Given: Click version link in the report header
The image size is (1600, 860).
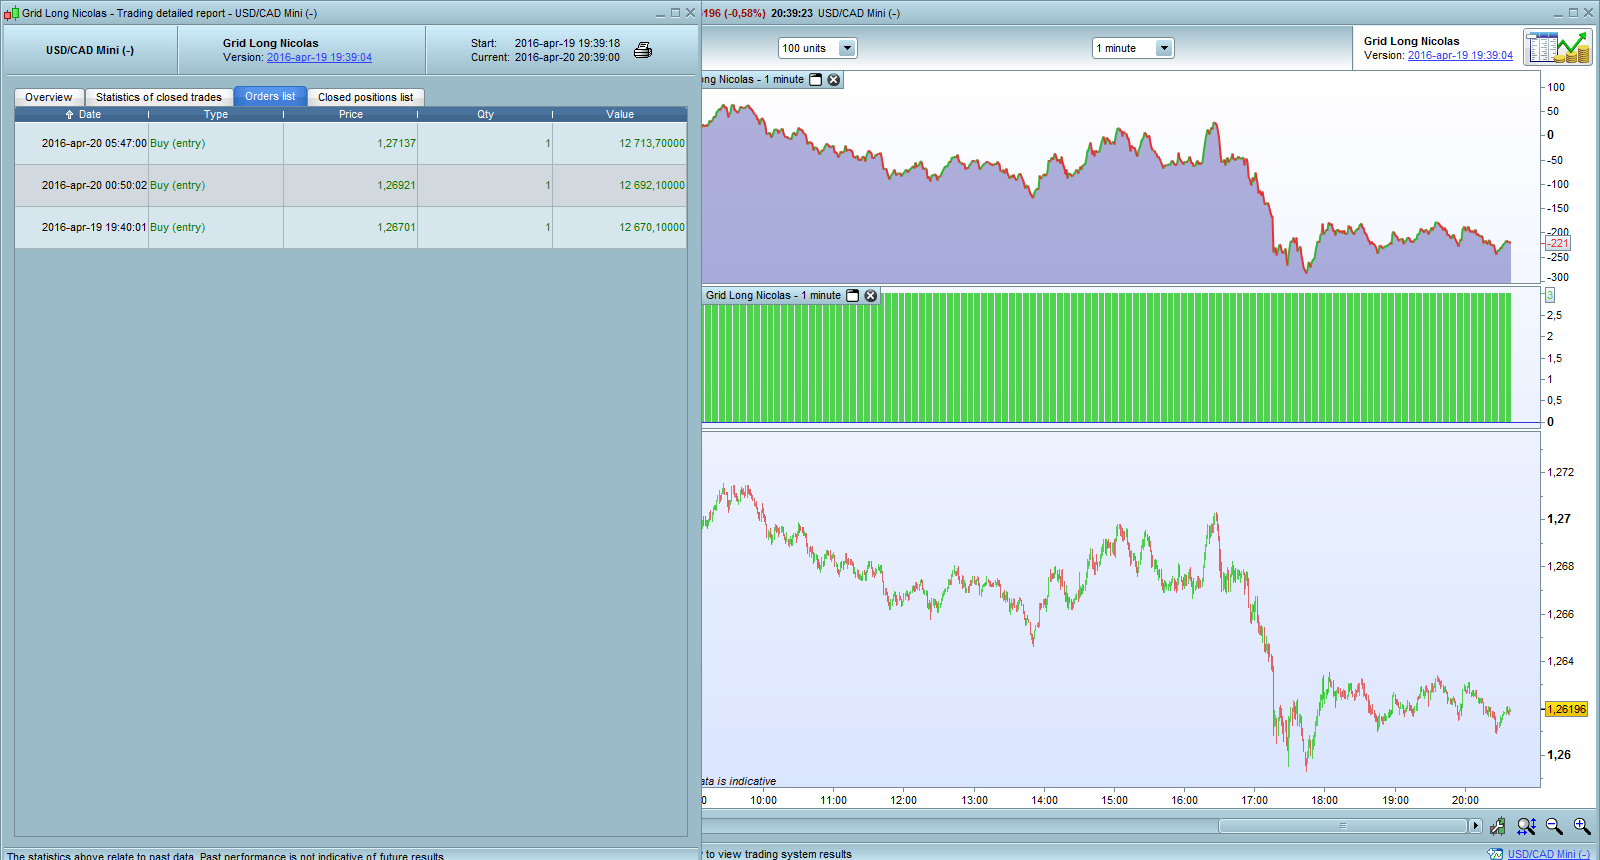Looking at the screenshot, I should (x=319, y=58).
